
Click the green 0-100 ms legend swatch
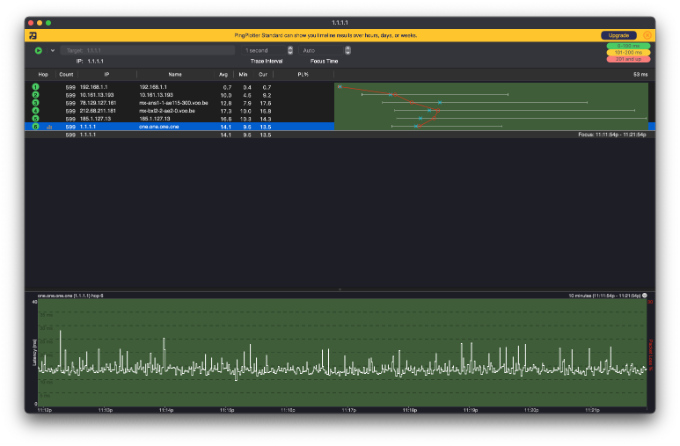coord(628,46)
